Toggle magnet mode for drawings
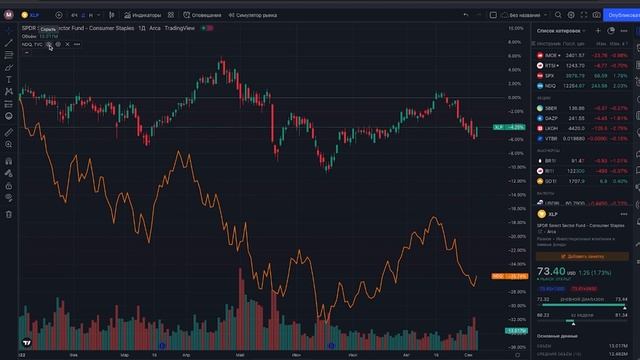This screenshot has height=360, width=640. [9, 161]
